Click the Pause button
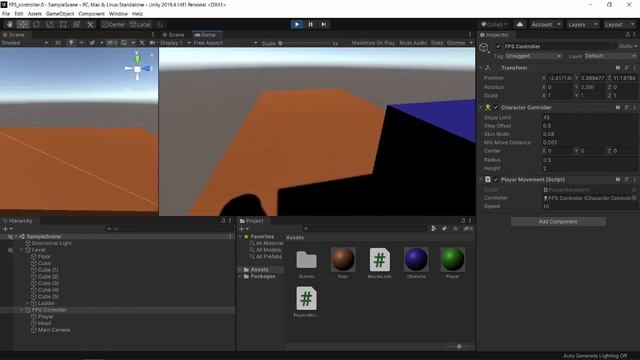The width and height of the screenshot is (640, 360). (310, 24)
